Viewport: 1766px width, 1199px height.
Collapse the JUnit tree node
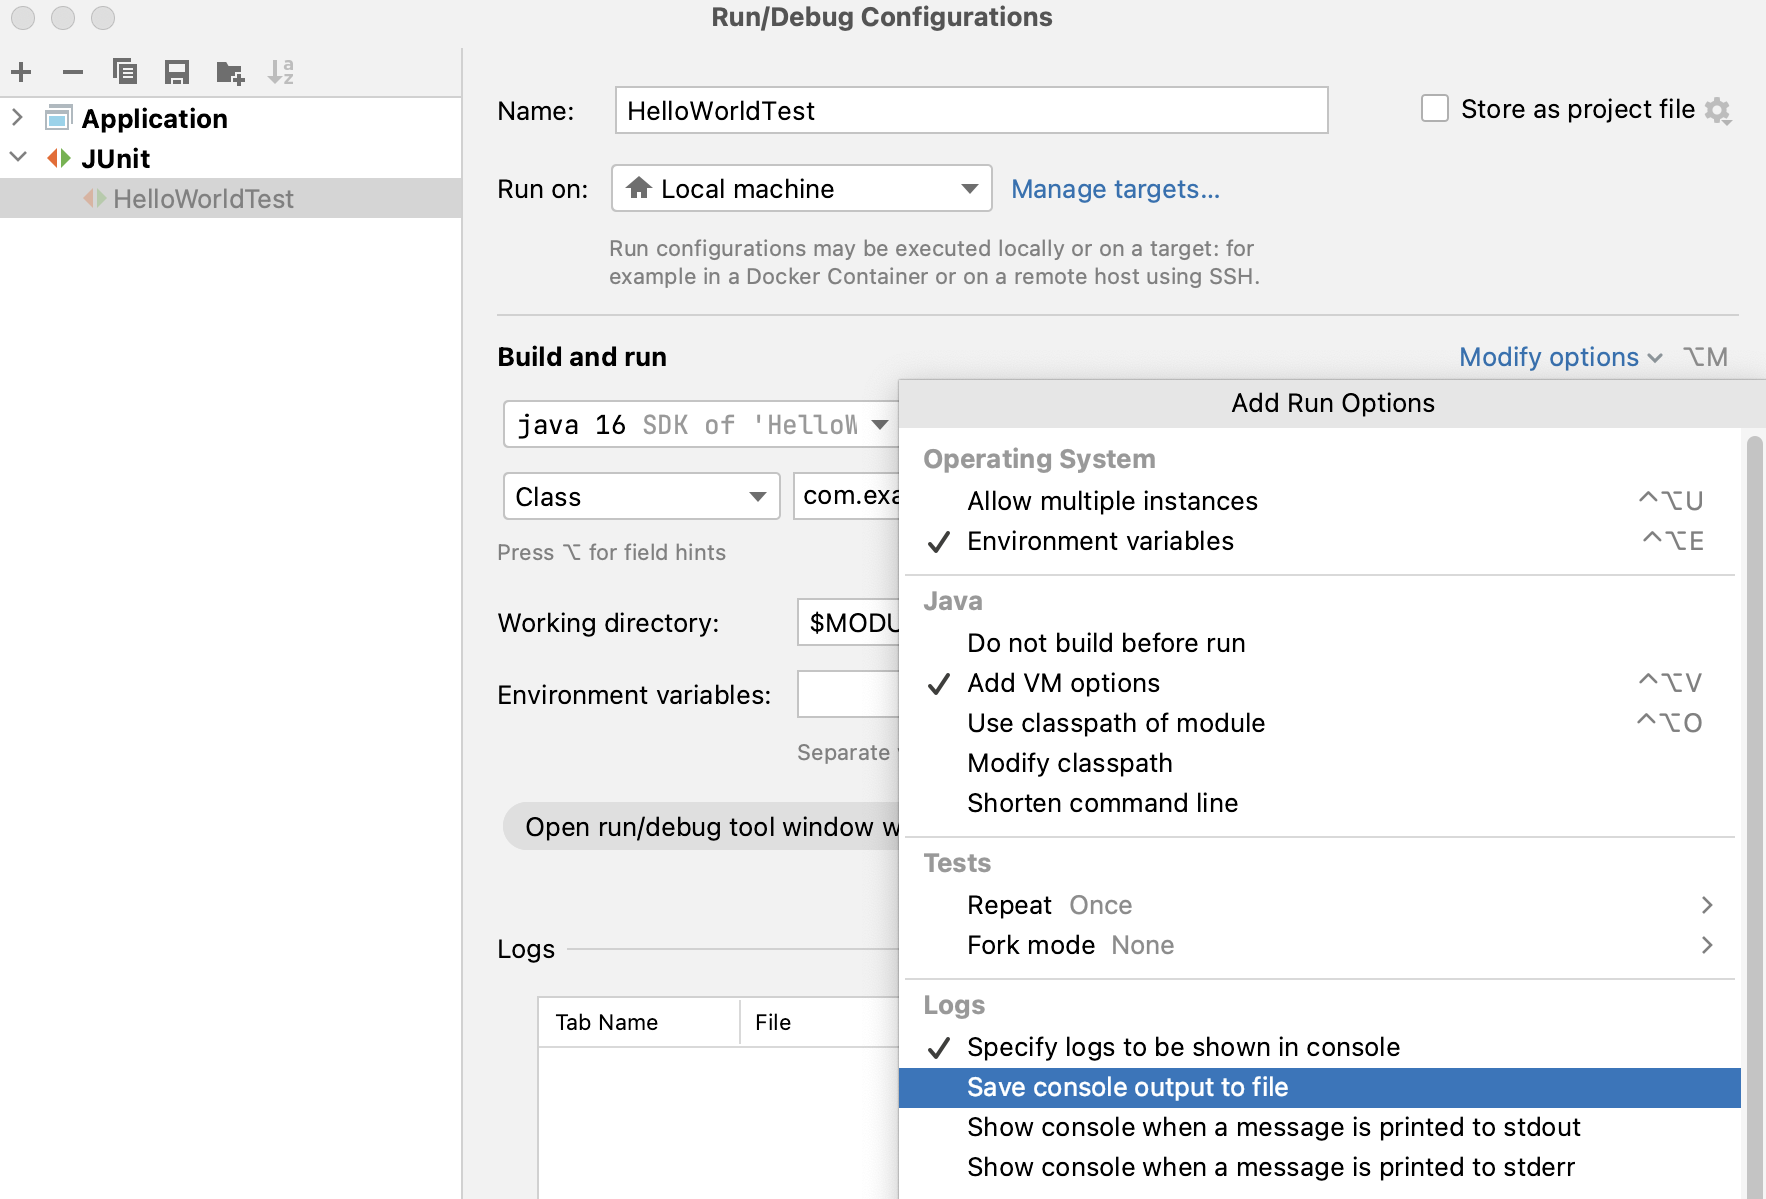tap(17, 158)
